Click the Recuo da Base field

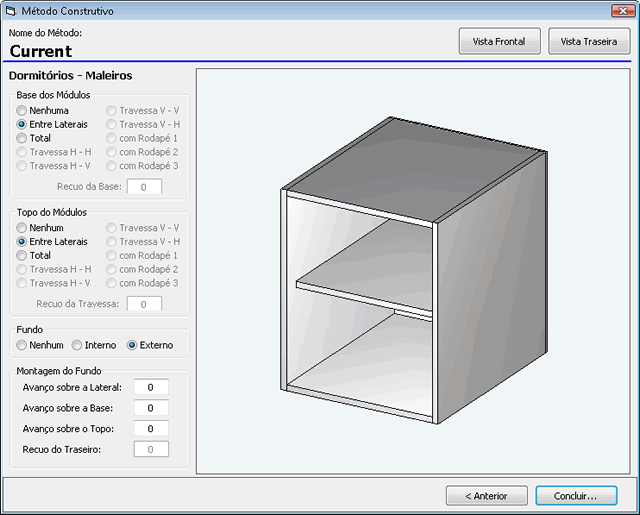(144, 186)
